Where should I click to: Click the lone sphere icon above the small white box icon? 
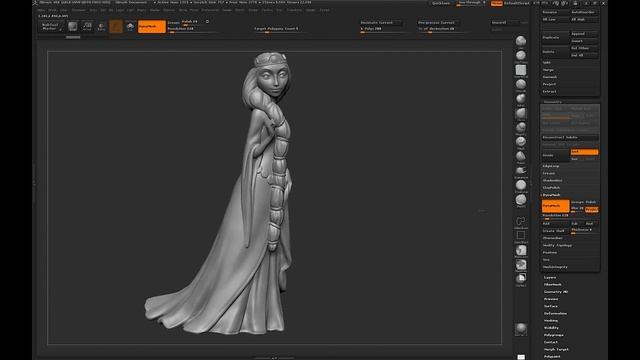pyautogui.click(x=521, y=328)
